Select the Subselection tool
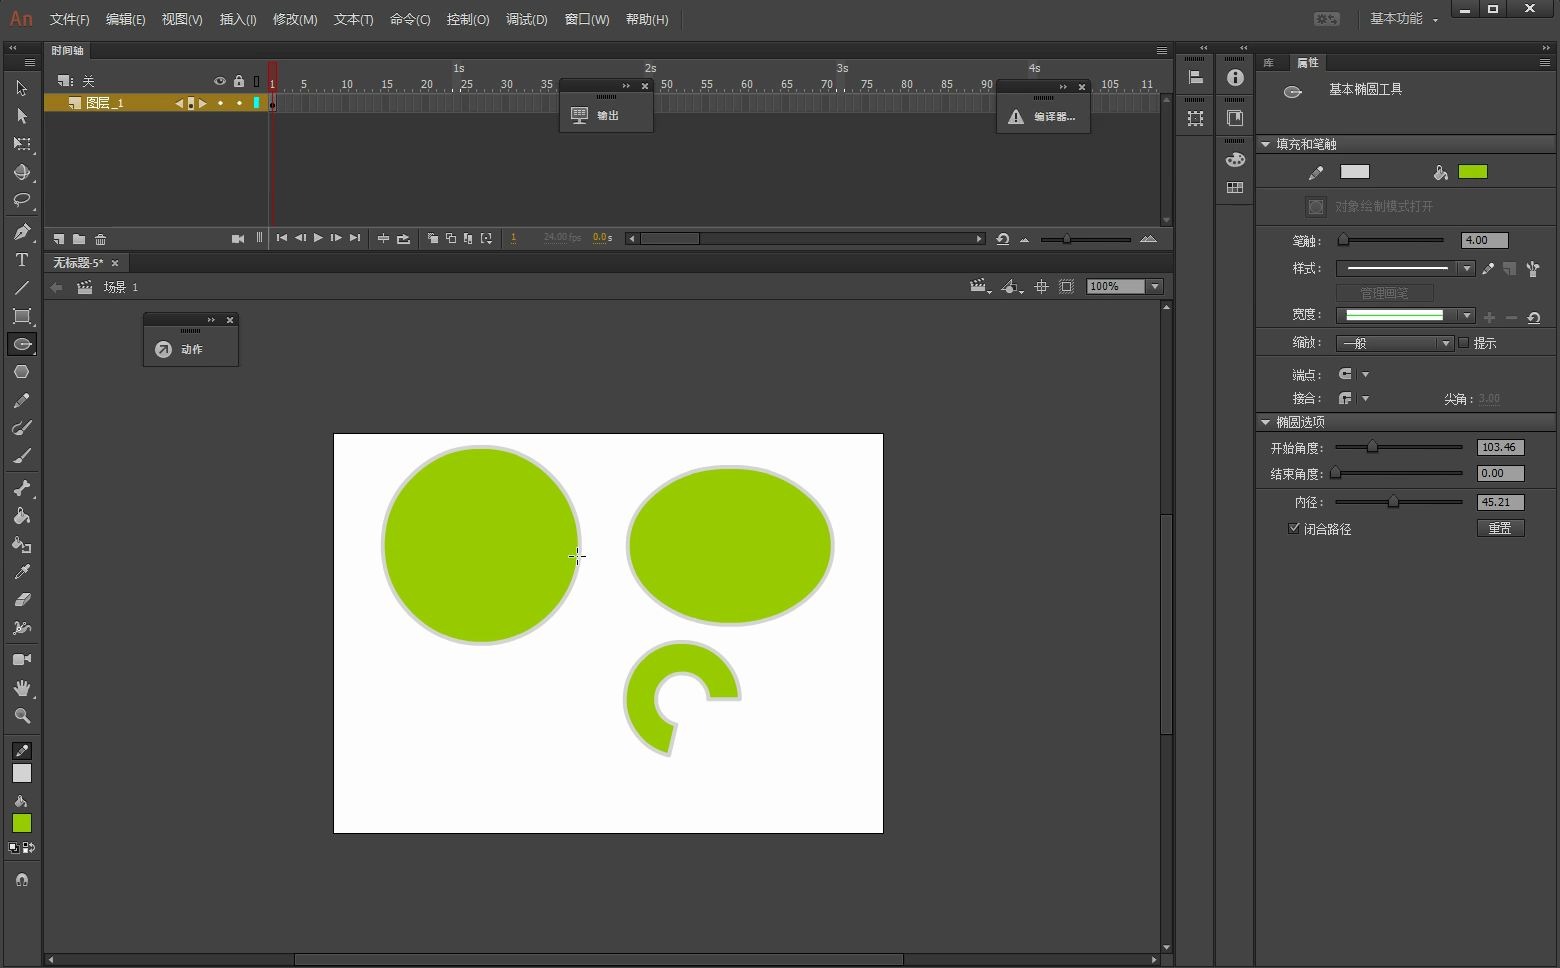 (x=21, y=116)
